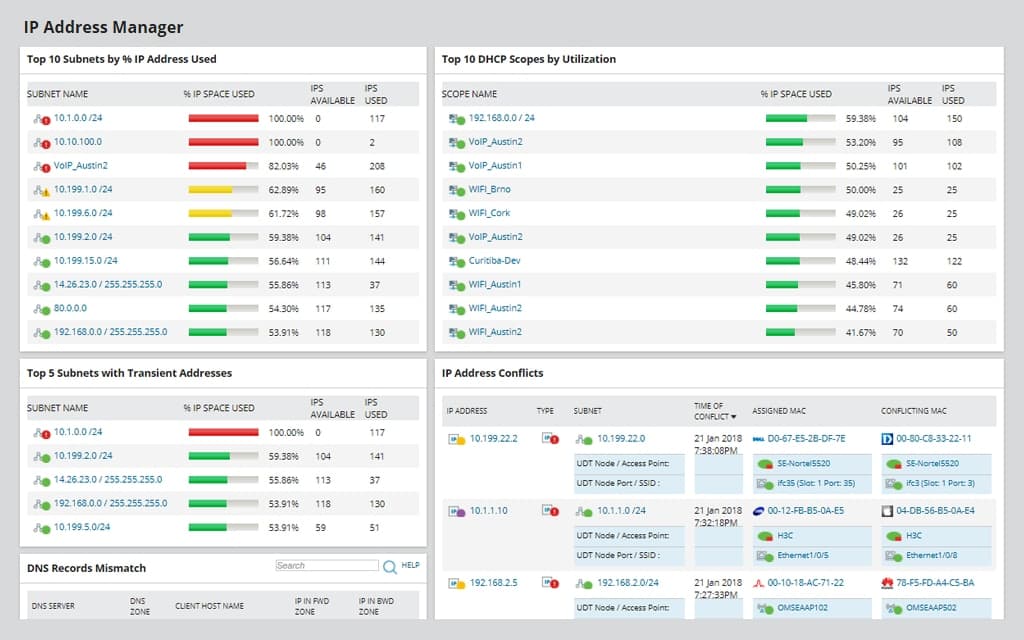Click the red utilization bar for 10.1.0.0/24
This screenshot has width=1024, height=640.
coord(222,117)
